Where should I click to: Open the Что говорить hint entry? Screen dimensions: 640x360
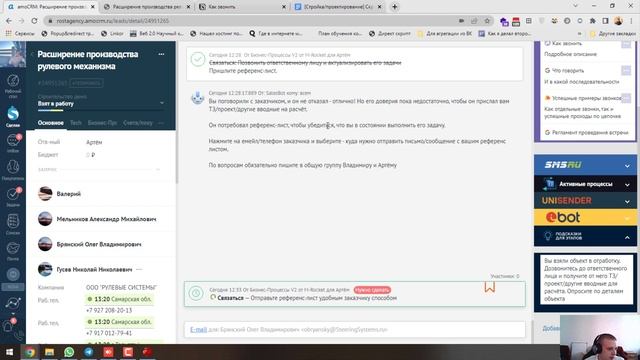(567, 71)
